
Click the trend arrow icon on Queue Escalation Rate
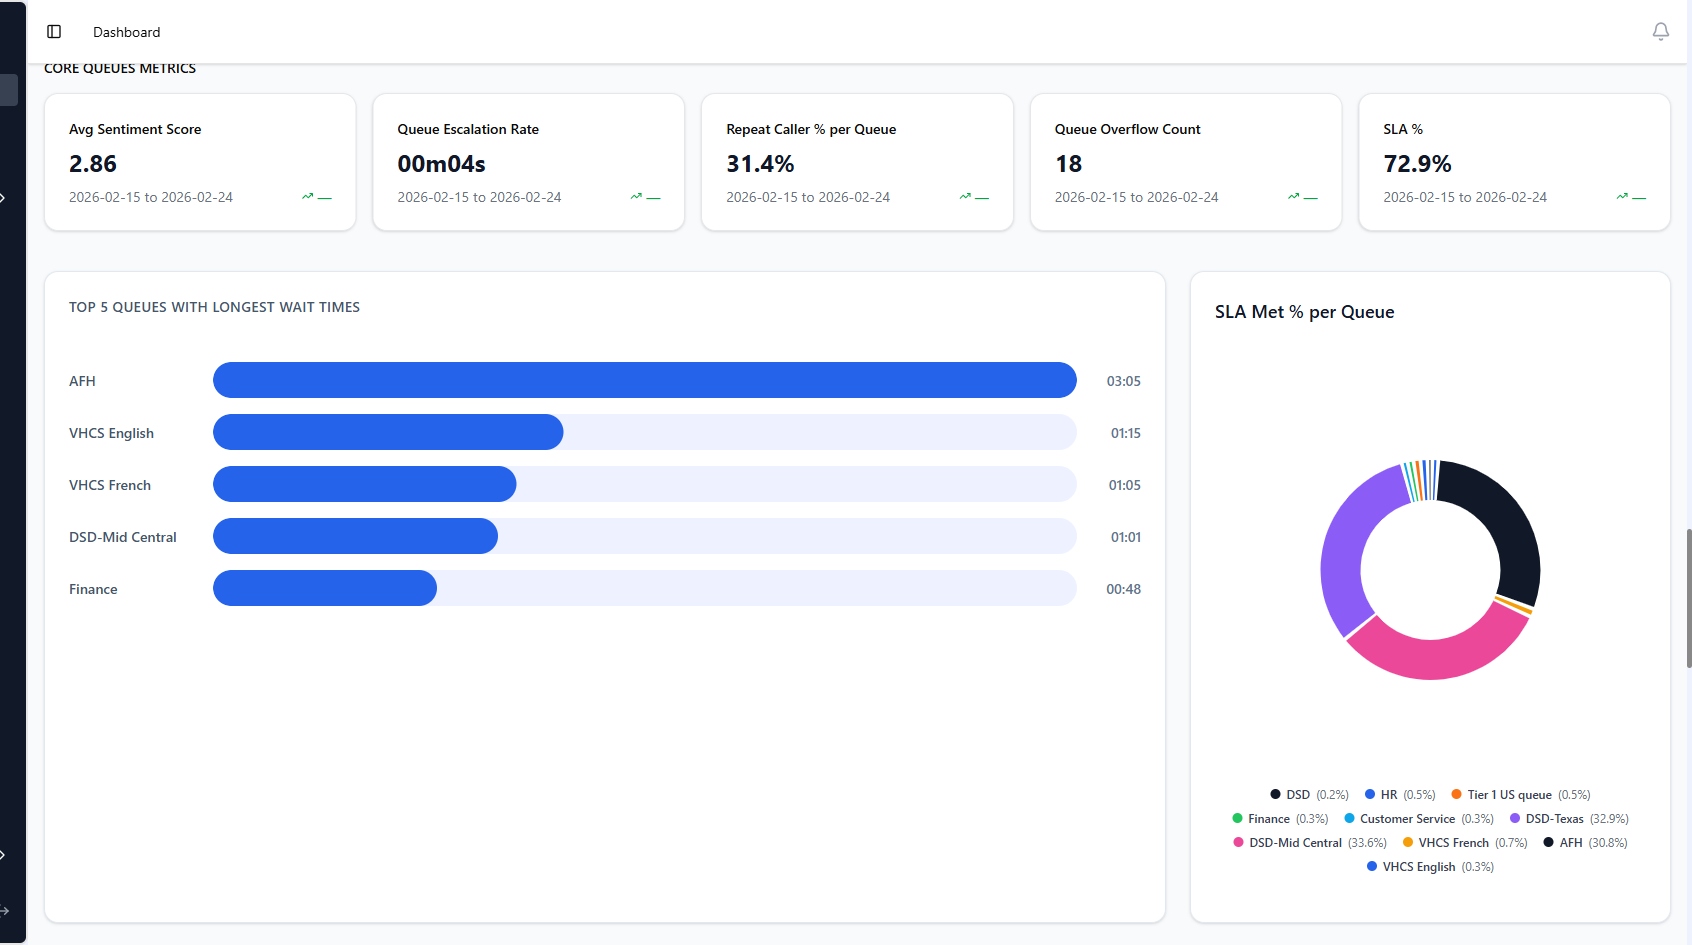636,197
